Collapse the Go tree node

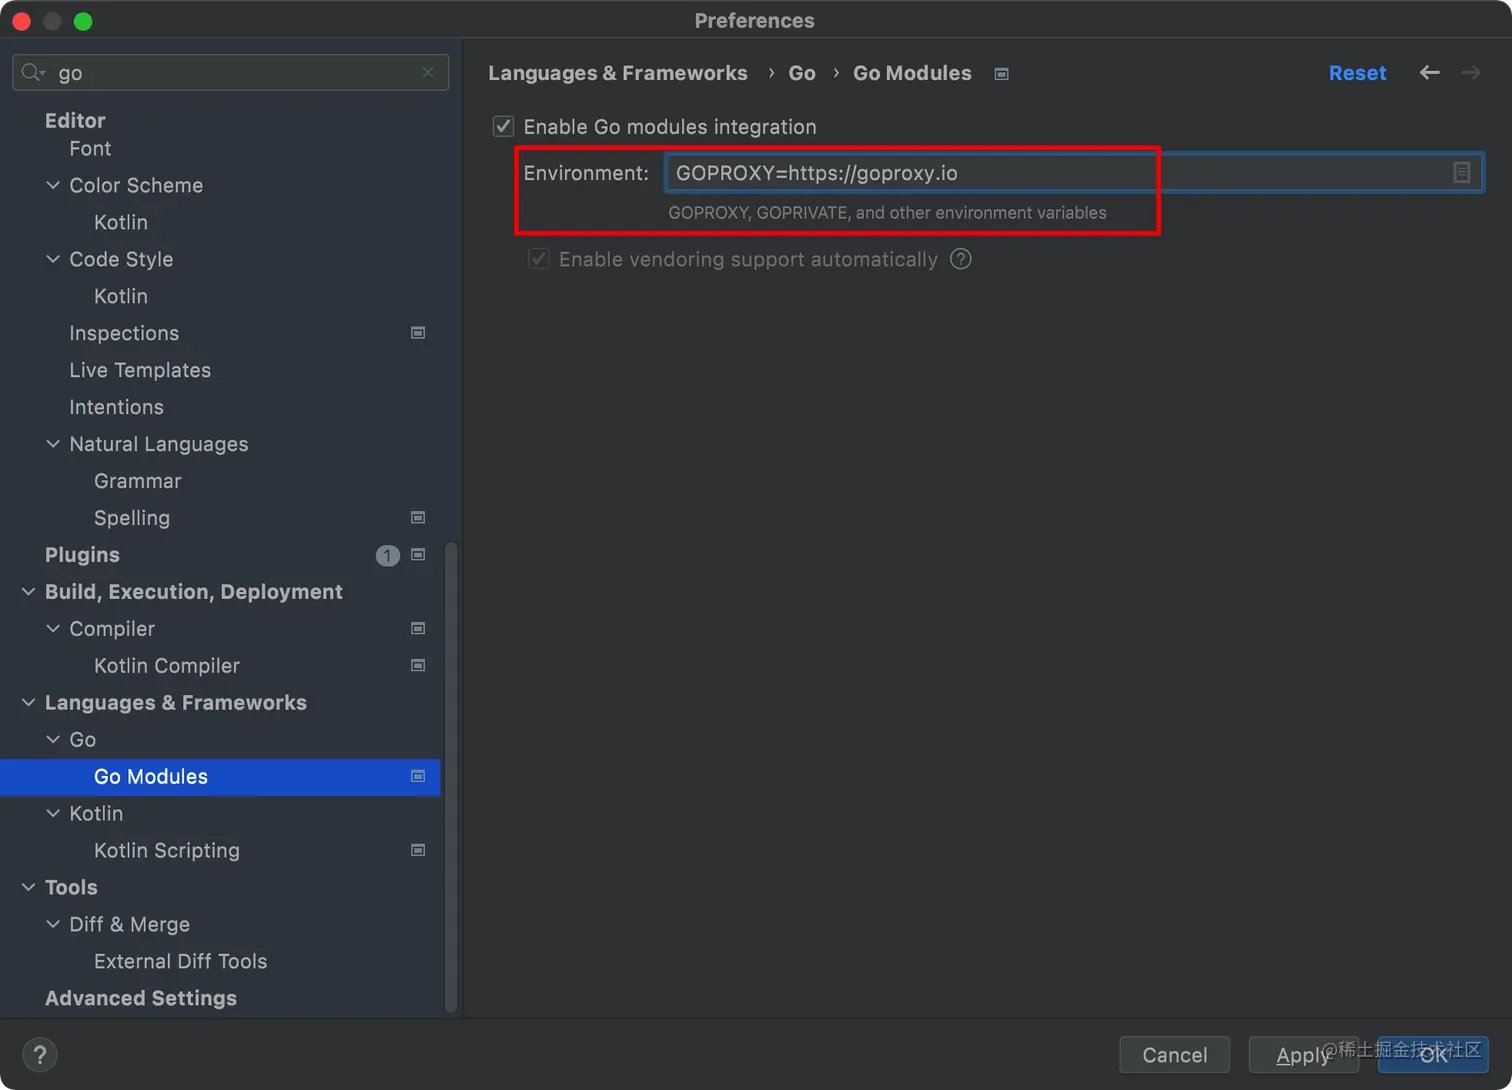(x=53, y=740)
